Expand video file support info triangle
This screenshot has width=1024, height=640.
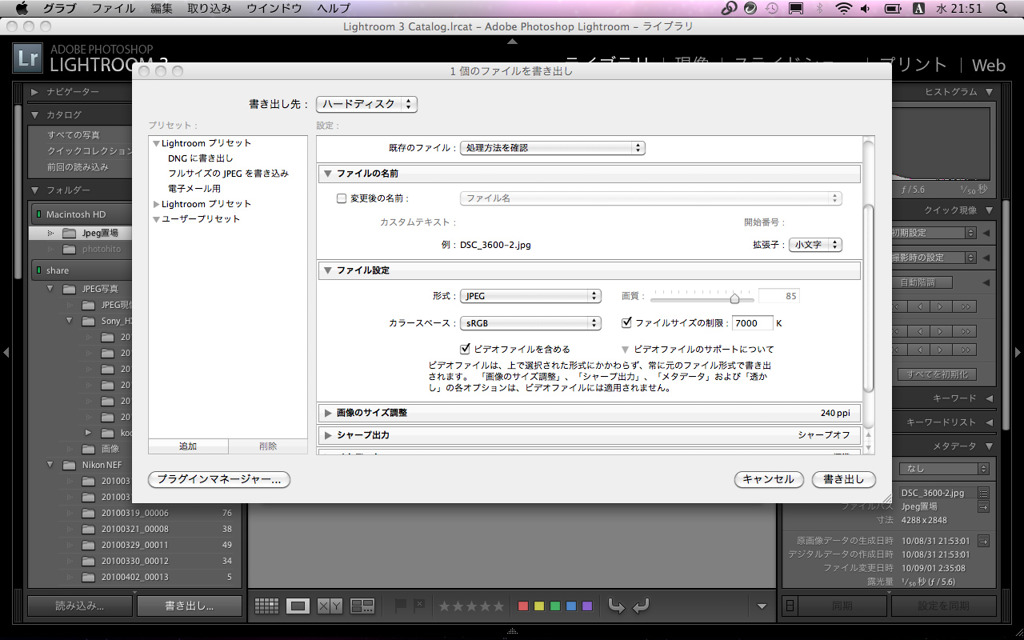pos(625,350)
